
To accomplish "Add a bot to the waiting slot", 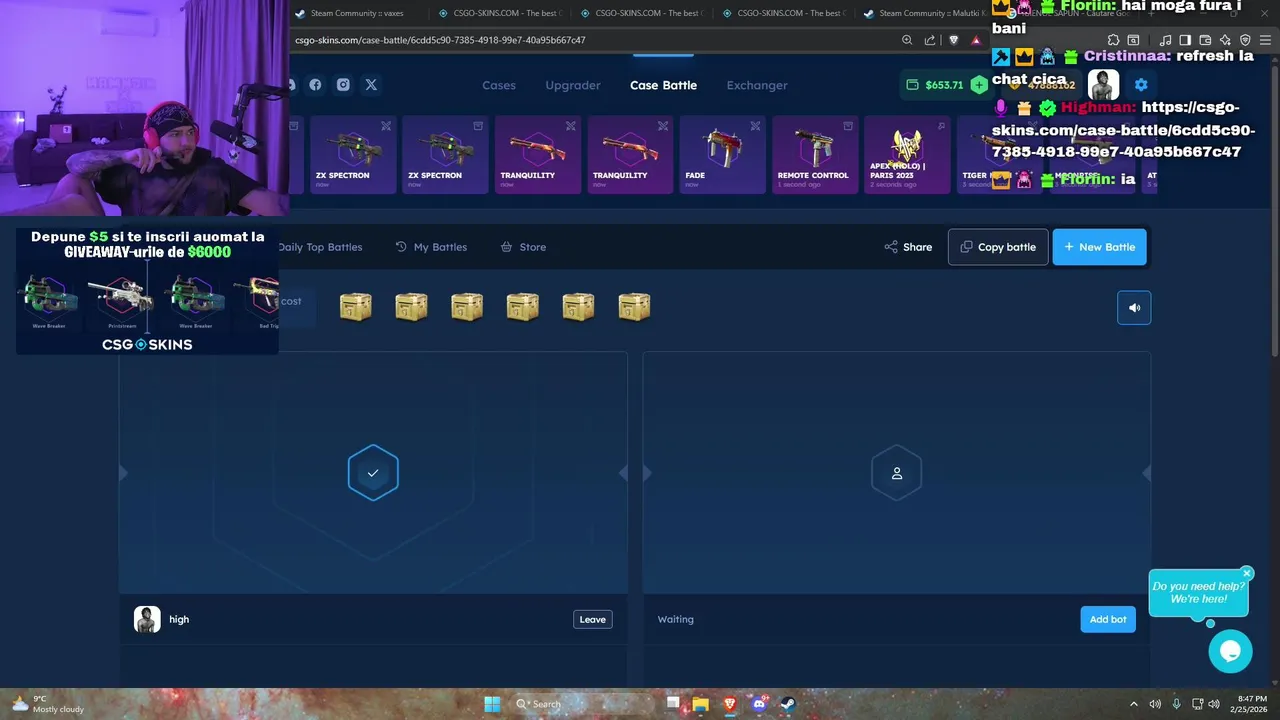I will [x=1107, y=619].
